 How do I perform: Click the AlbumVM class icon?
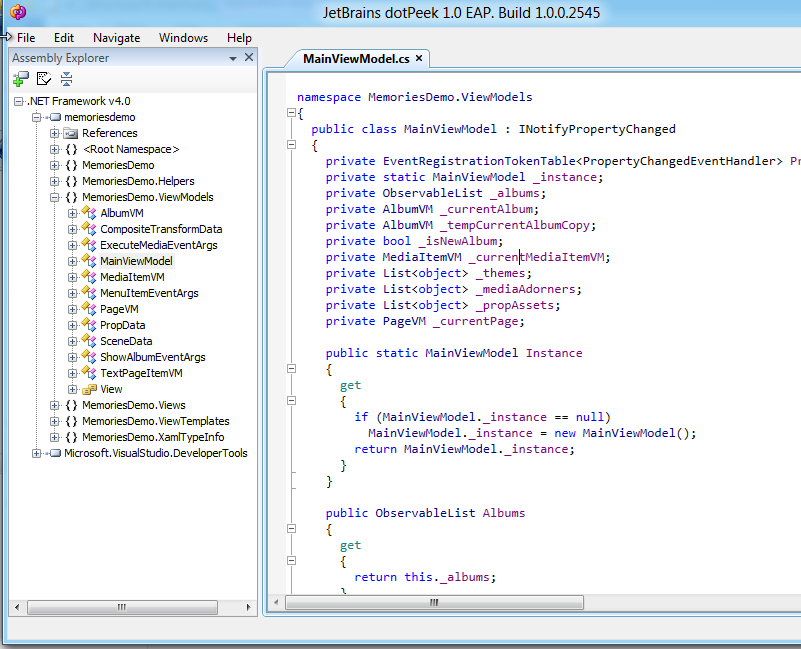click(89, 213)
